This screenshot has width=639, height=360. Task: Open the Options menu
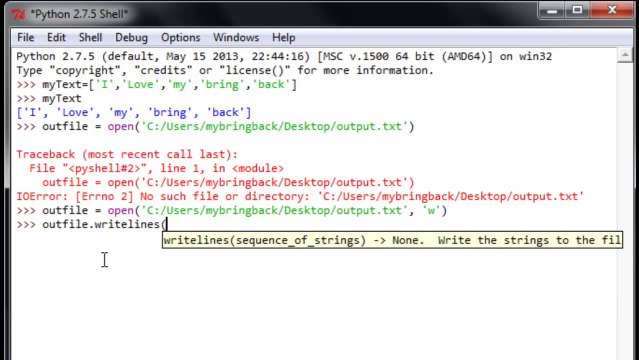click(181, 38)
